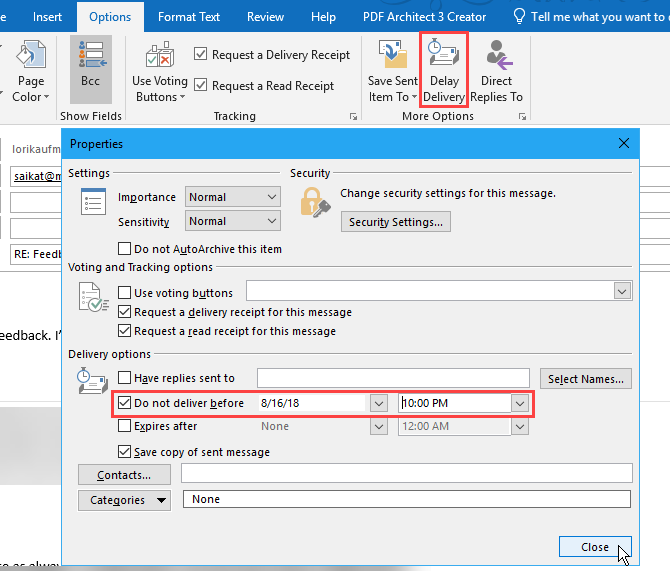
Task: Open the Page Color option
Action: click(30, 71)
